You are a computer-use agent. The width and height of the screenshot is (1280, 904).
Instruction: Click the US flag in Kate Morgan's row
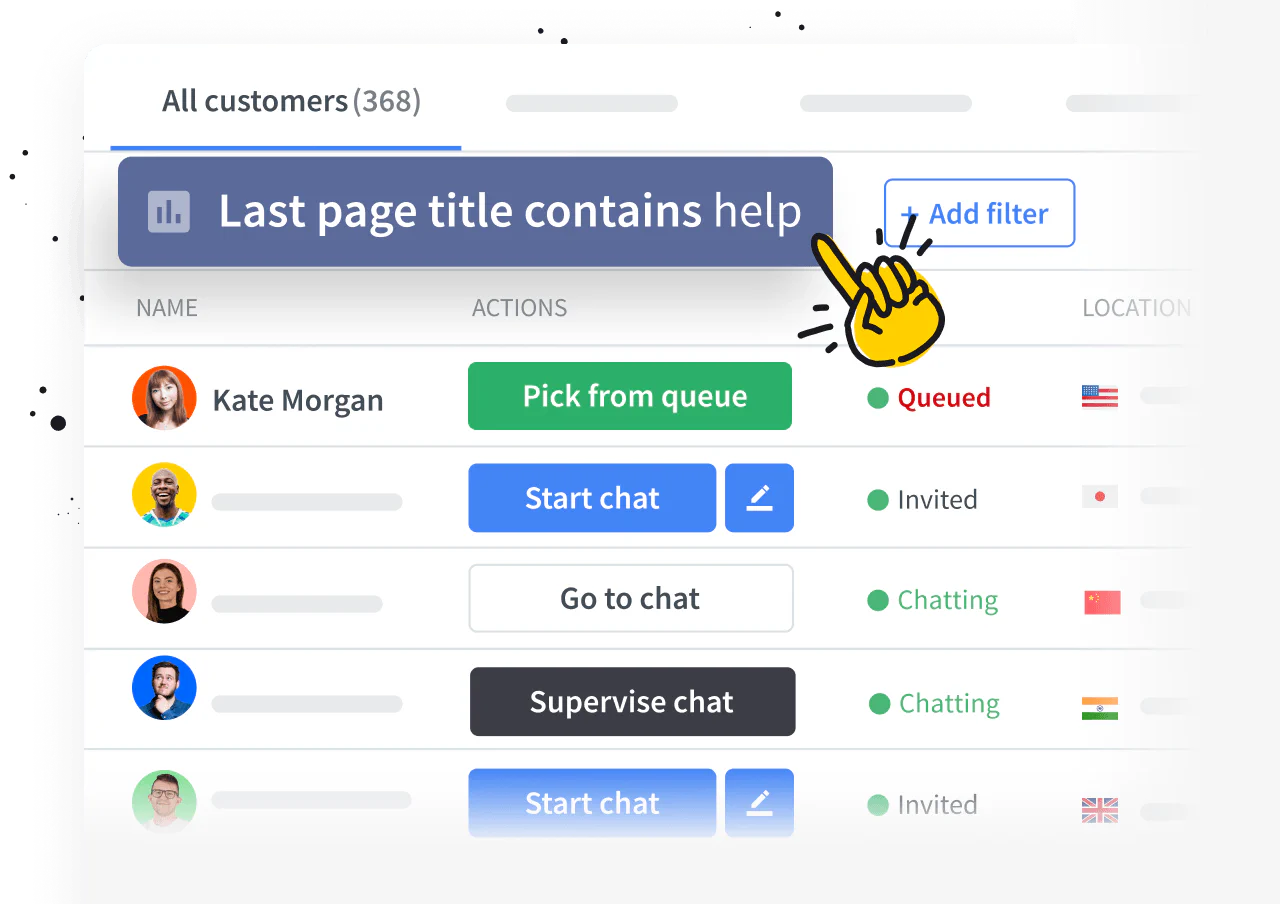click(1099, 395)
